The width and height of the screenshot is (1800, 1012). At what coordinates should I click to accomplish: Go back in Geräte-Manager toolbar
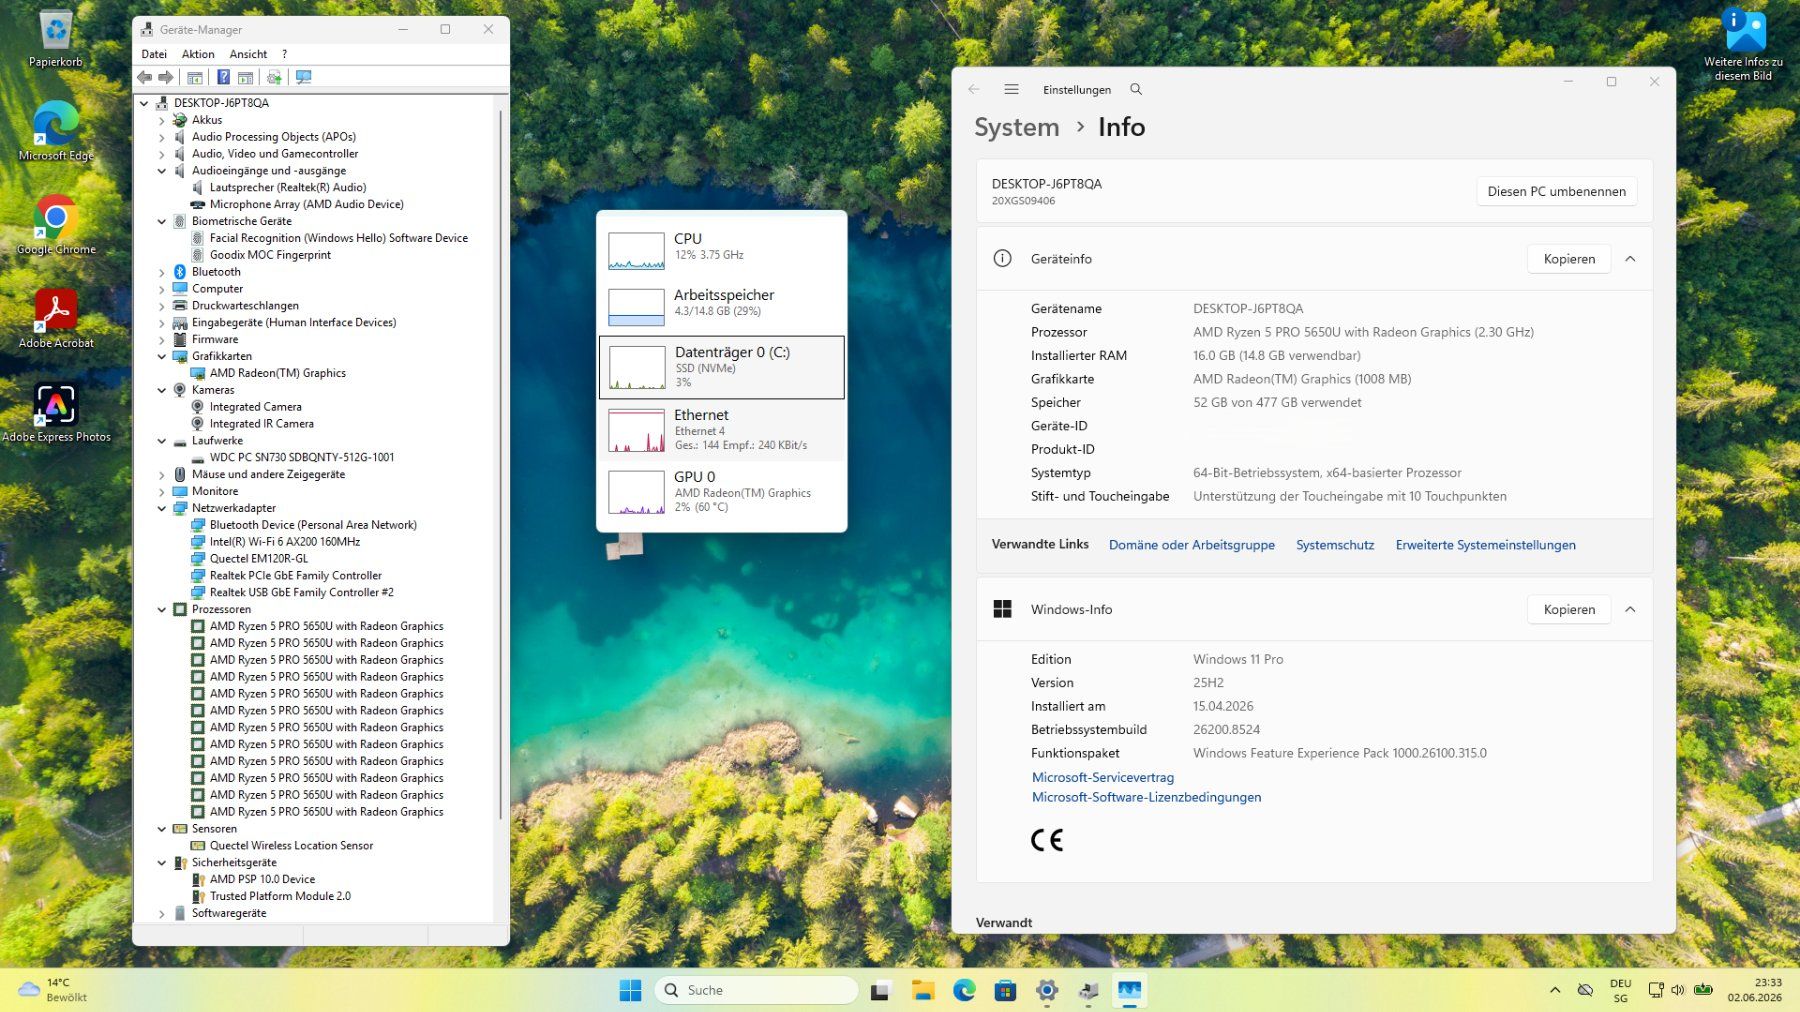(145, 77)
